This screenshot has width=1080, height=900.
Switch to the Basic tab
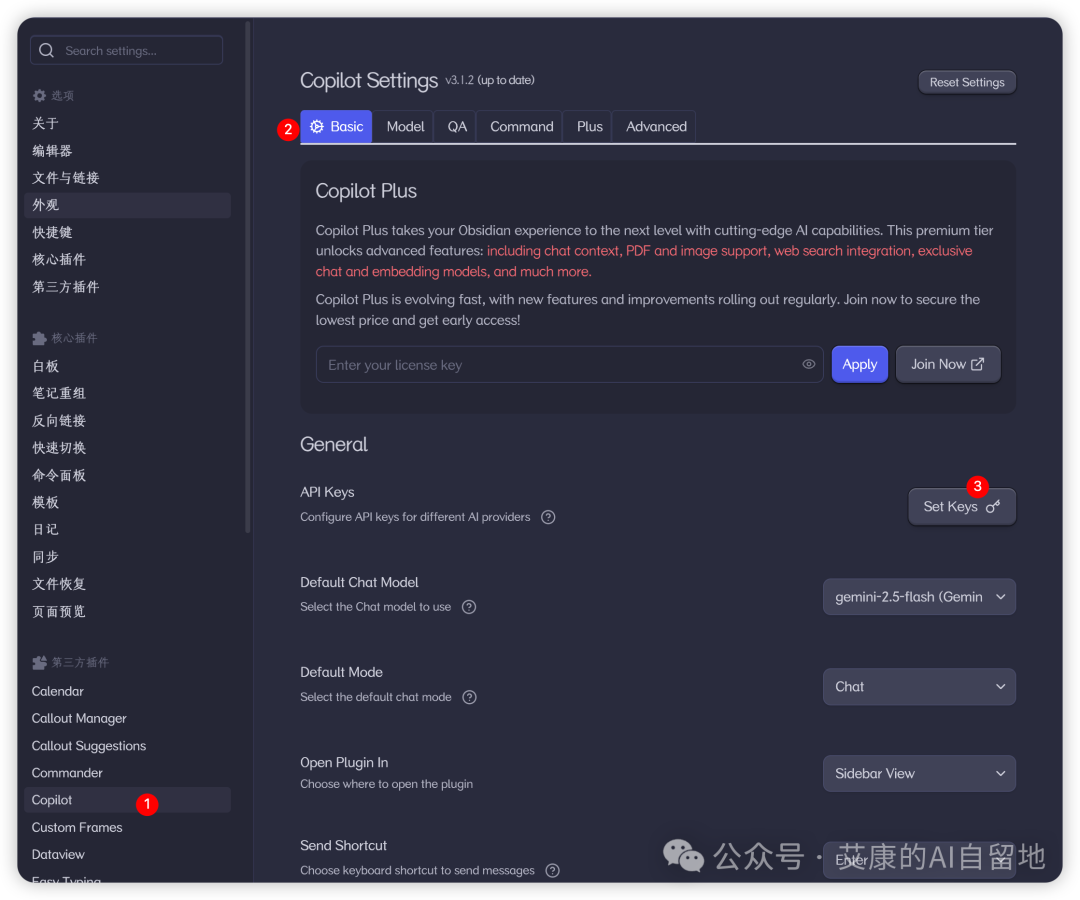[336, 127]
